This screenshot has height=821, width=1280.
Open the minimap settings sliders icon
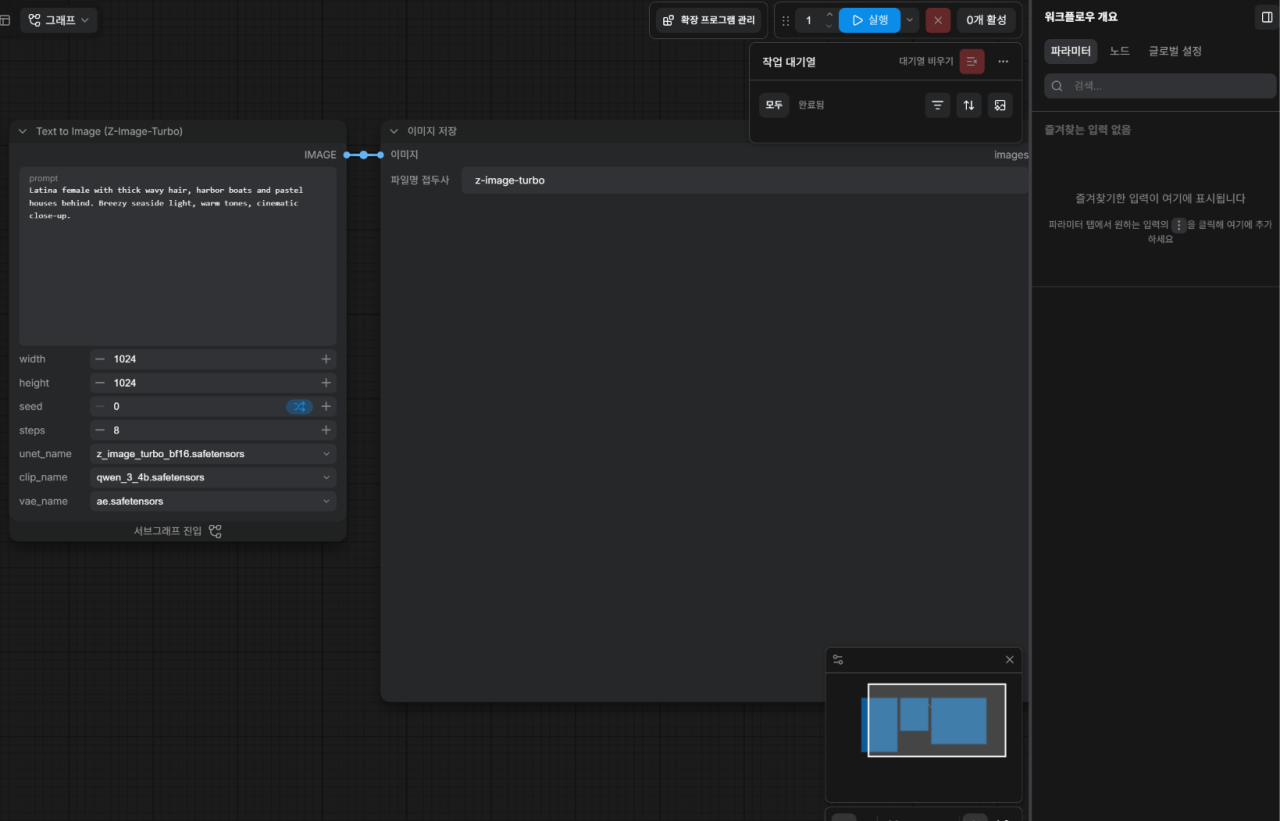(x=838, y=660)
